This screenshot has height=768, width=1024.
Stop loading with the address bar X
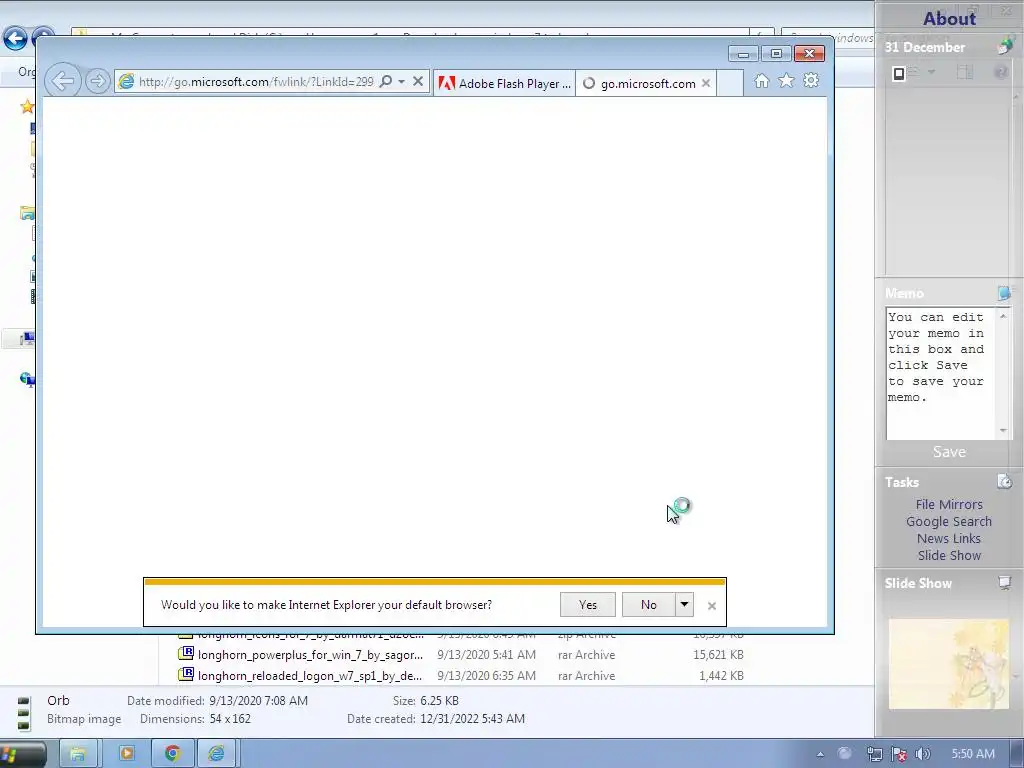coord(418,82)
